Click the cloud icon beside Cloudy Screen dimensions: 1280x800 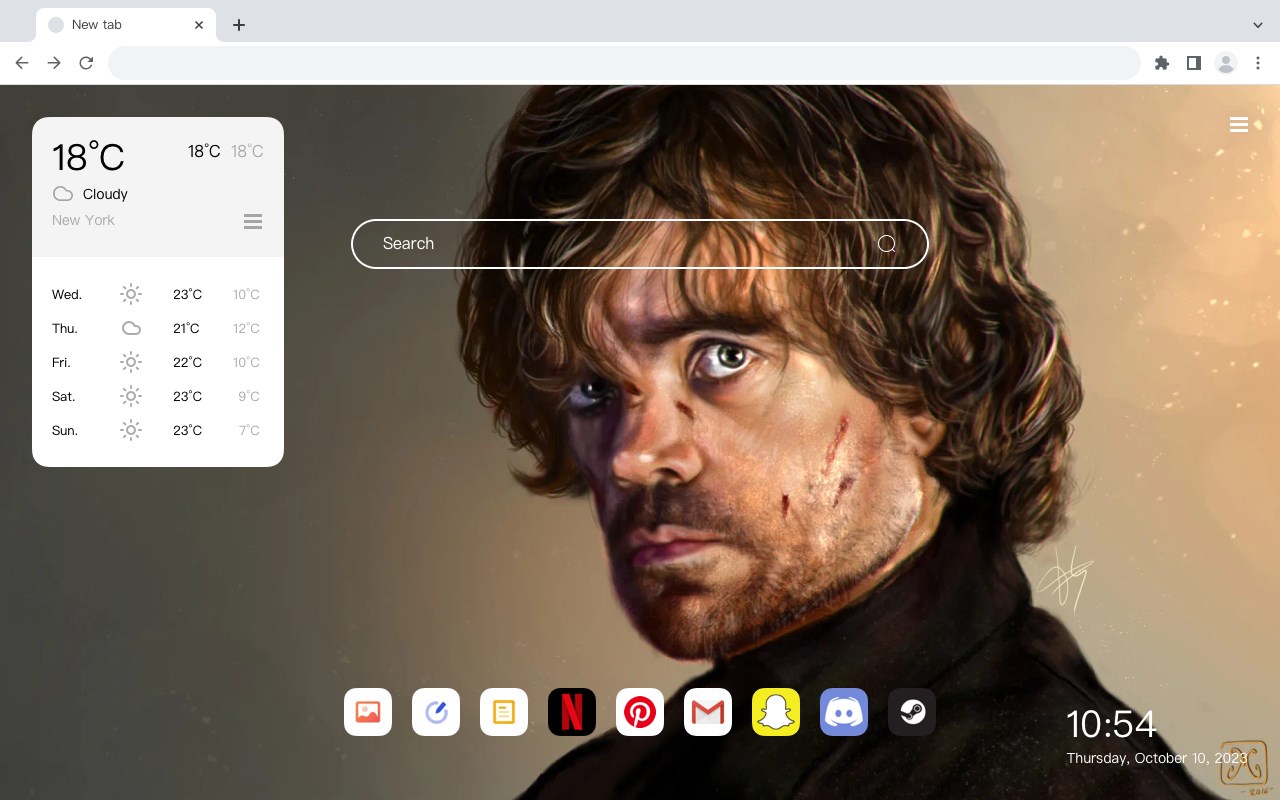[x=63, y=194]
